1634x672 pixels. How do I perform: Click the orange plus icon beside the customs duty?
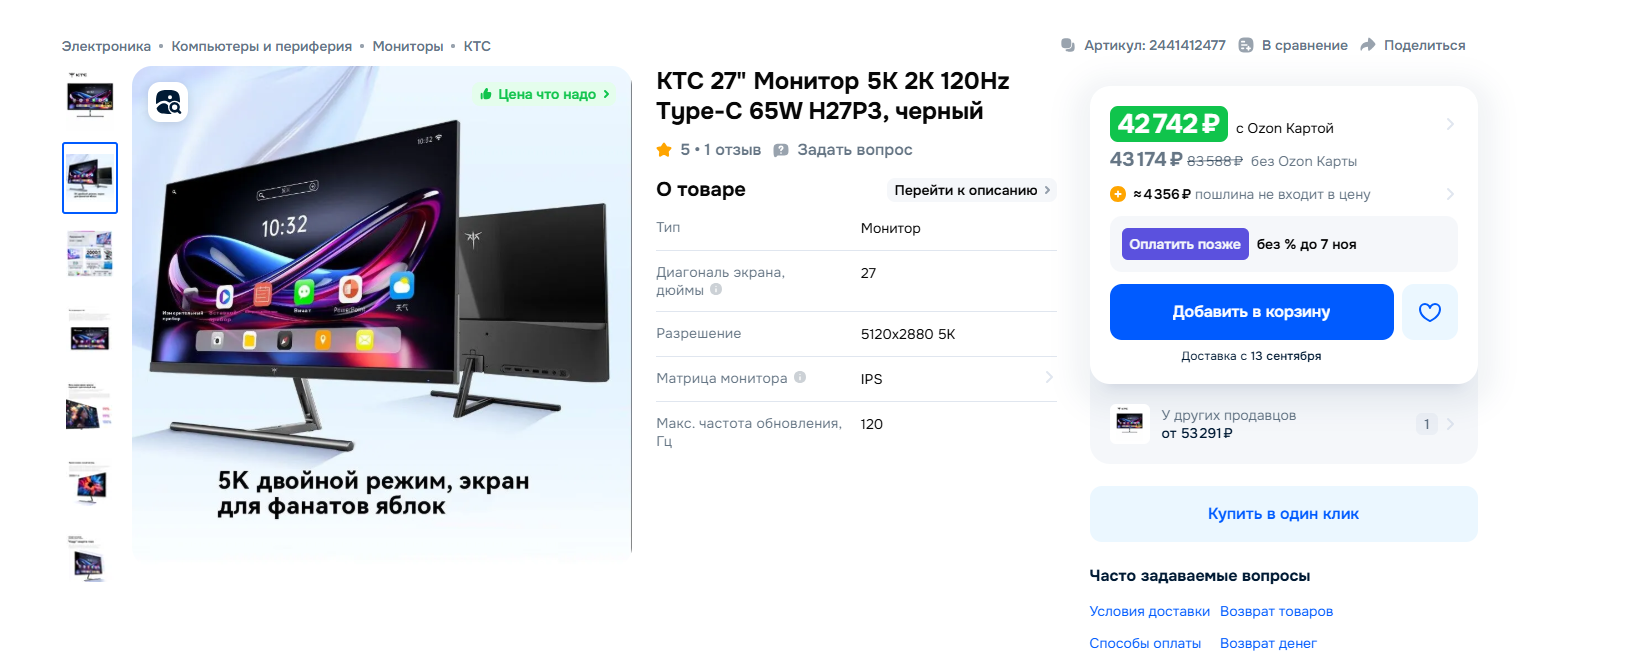pyautogui.click(x=1118, y=194)
